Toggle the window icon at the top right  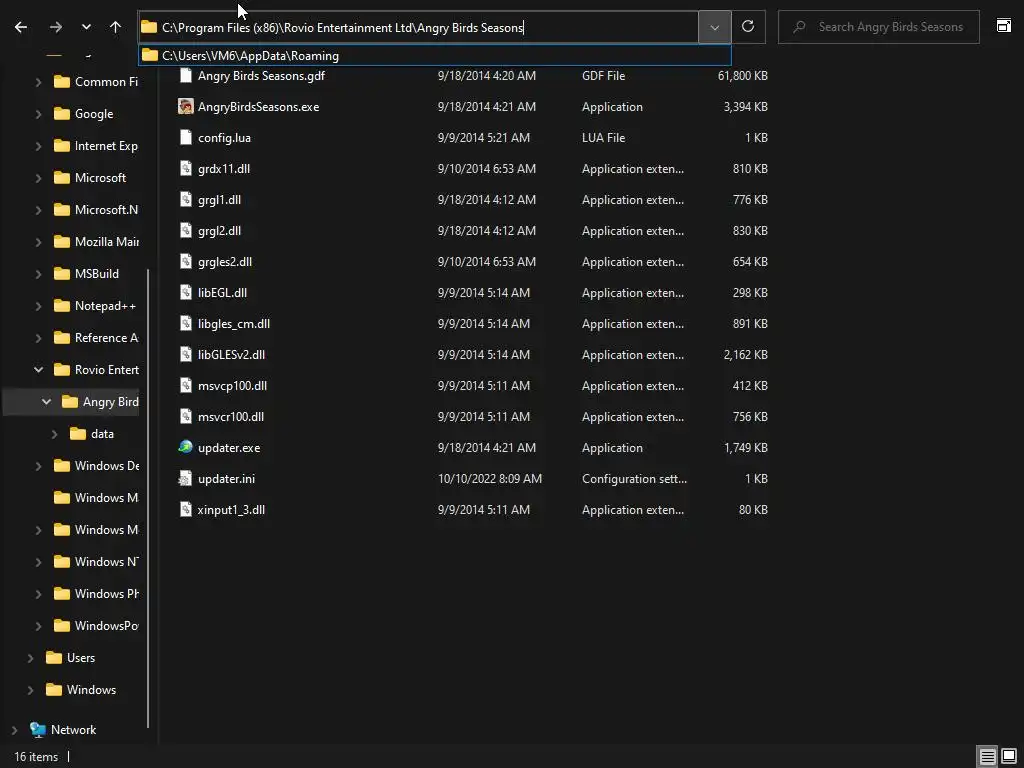(1004, 26)
